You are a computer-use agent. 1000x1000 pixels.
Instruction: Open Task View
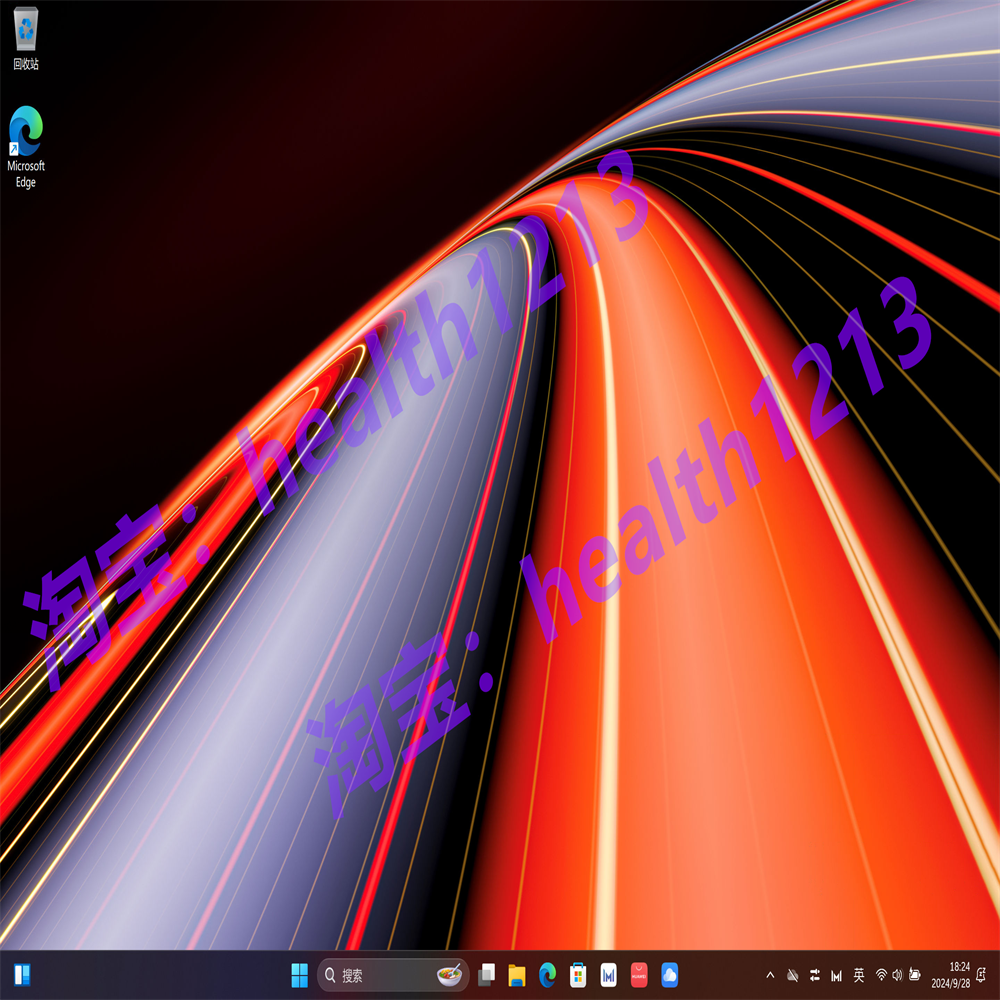coord(487,972)
